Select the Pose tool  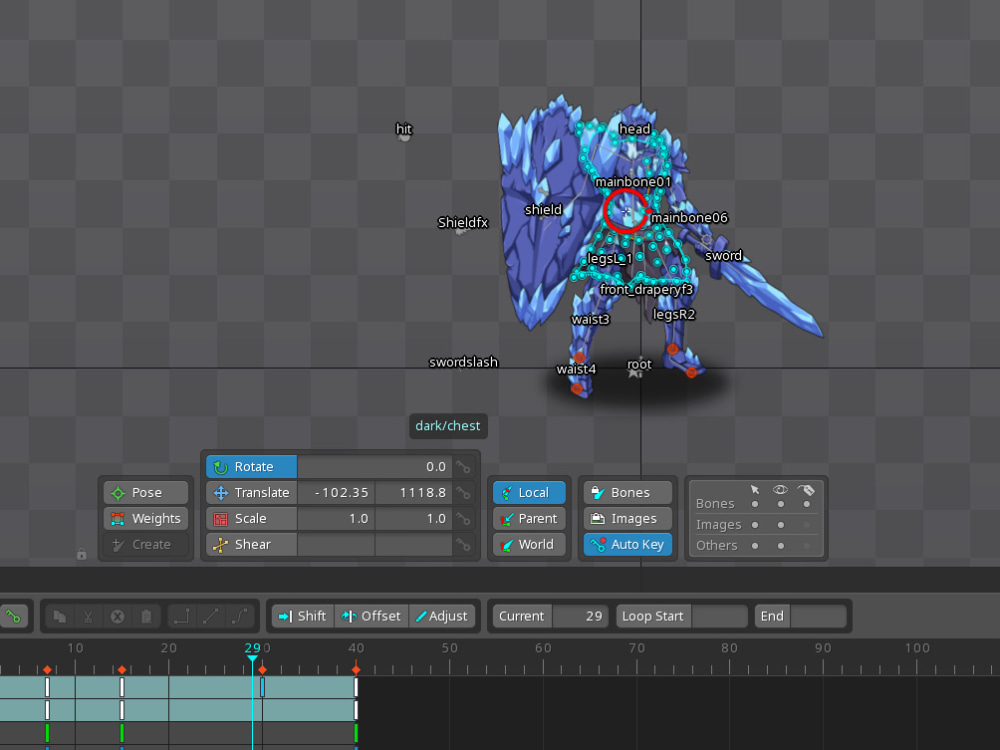[x=146, y=492]
